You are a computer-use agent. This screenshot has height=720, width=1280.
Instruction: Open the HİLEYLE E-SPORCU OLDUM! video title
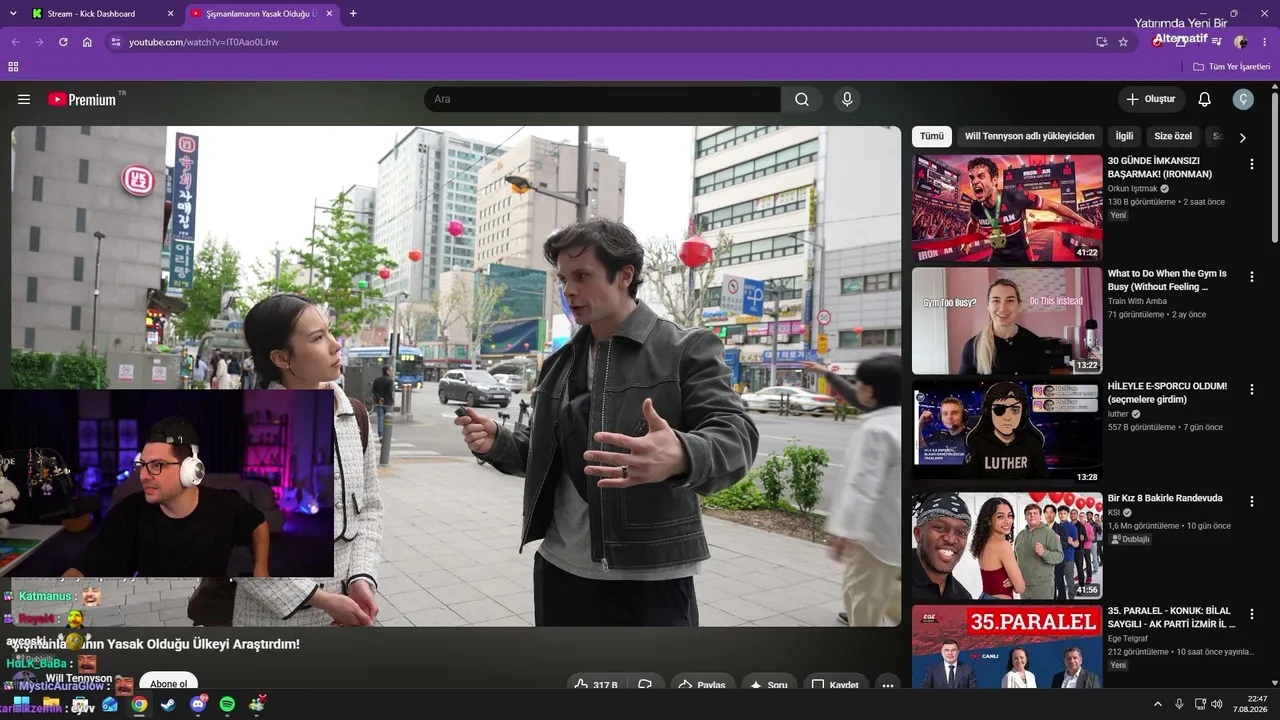[x=1167, y=392]
